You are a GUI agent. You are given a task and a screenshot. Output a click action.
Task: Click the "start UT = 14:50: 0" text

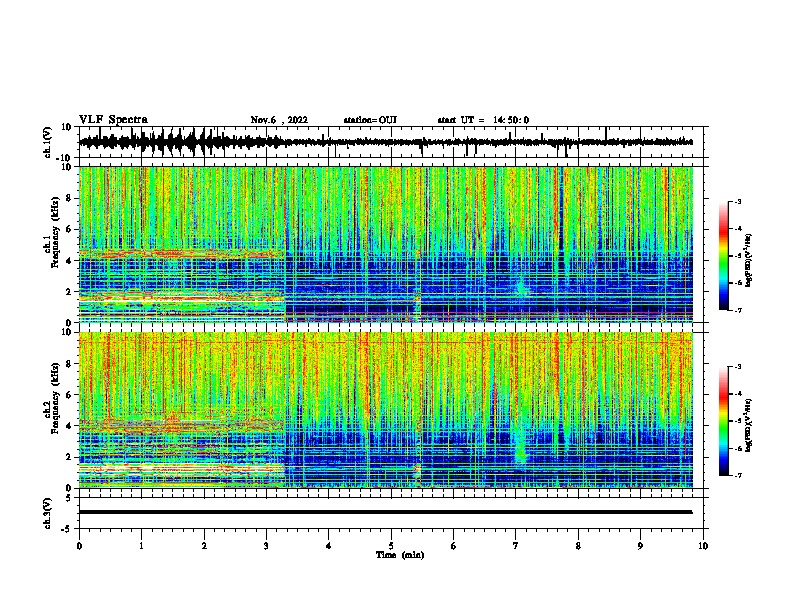pyautogui.click(x=483, y=120)
